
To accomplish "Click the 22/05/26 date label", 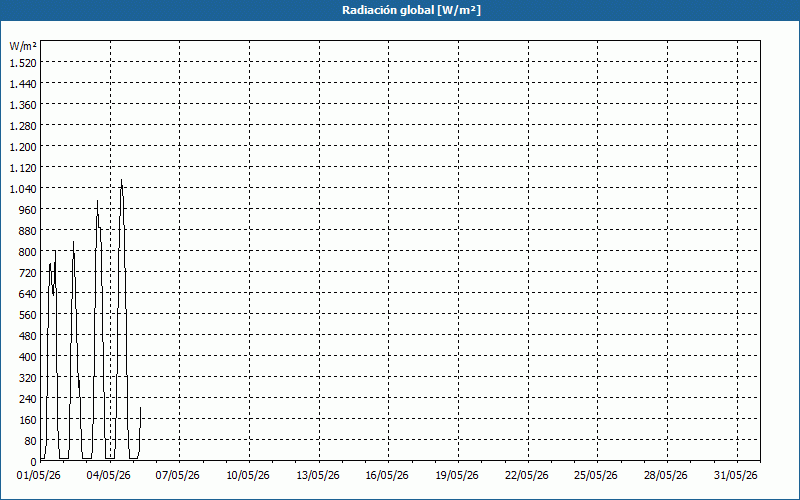I will [x=527, y=476].
